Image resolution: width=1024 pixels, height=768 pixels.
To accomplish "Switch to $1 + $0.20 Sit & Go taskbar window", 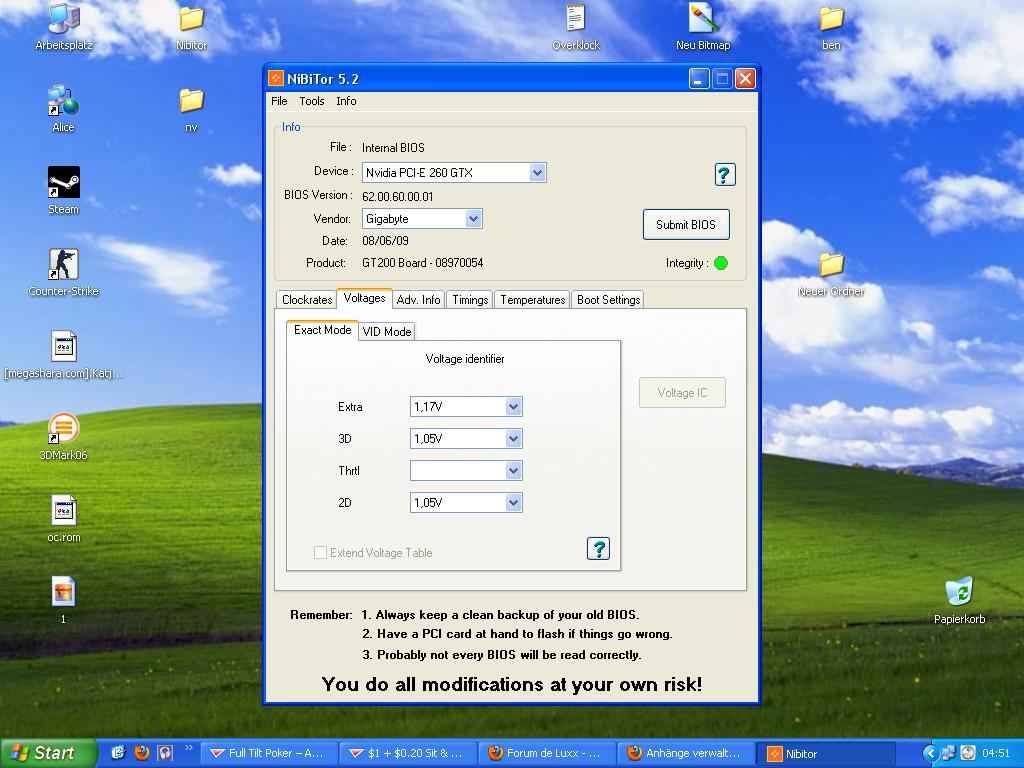I will [409, 753].
